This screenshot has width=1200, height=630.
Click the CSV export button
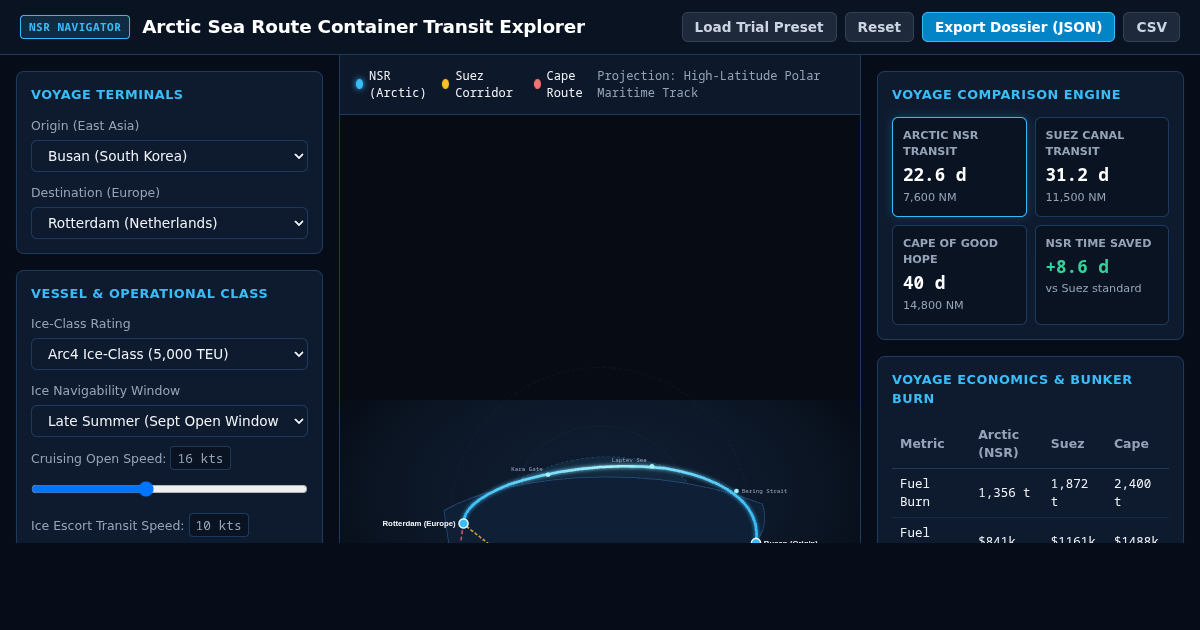1151,27
